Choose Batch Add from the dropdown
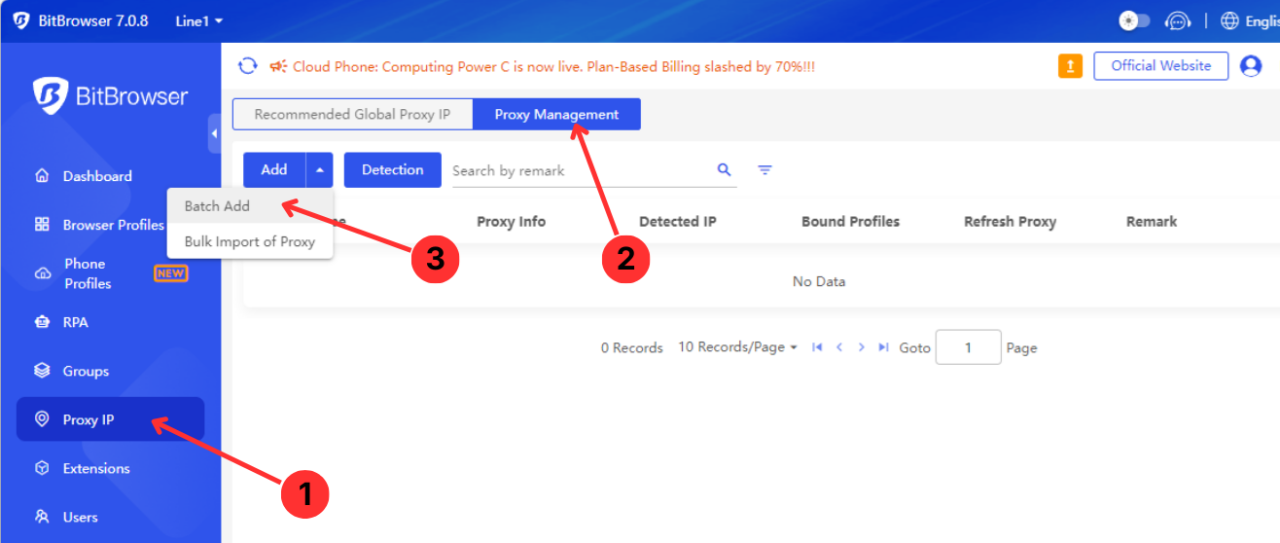 coord(250,206)
